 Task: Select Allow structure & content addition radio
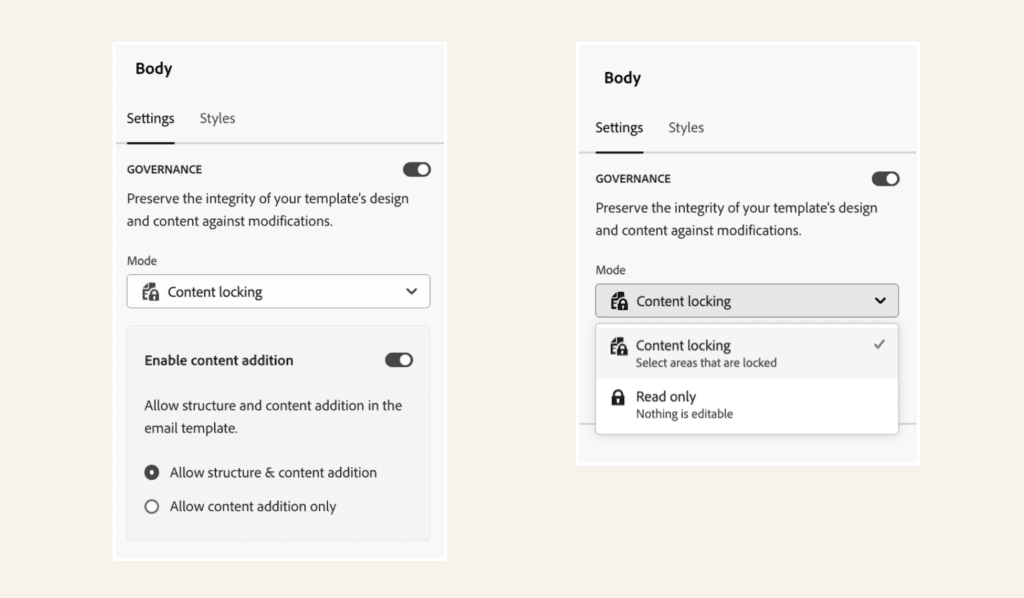tap(152, 472)
